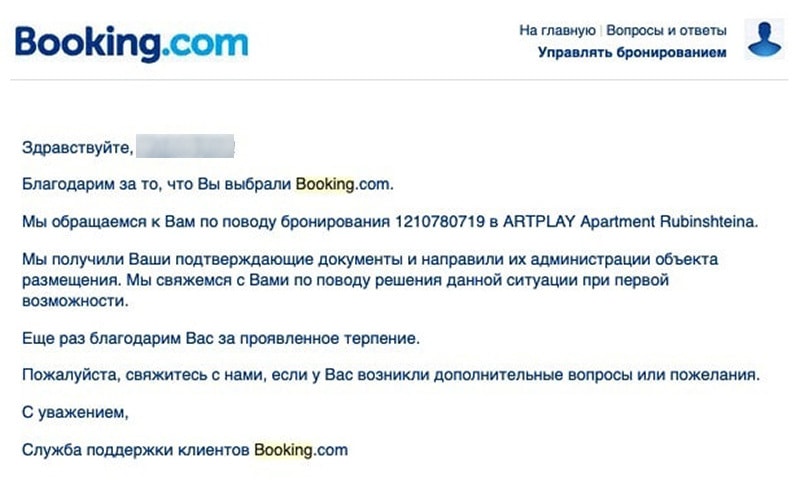Click the Booking.com logo

pos(131,43)
